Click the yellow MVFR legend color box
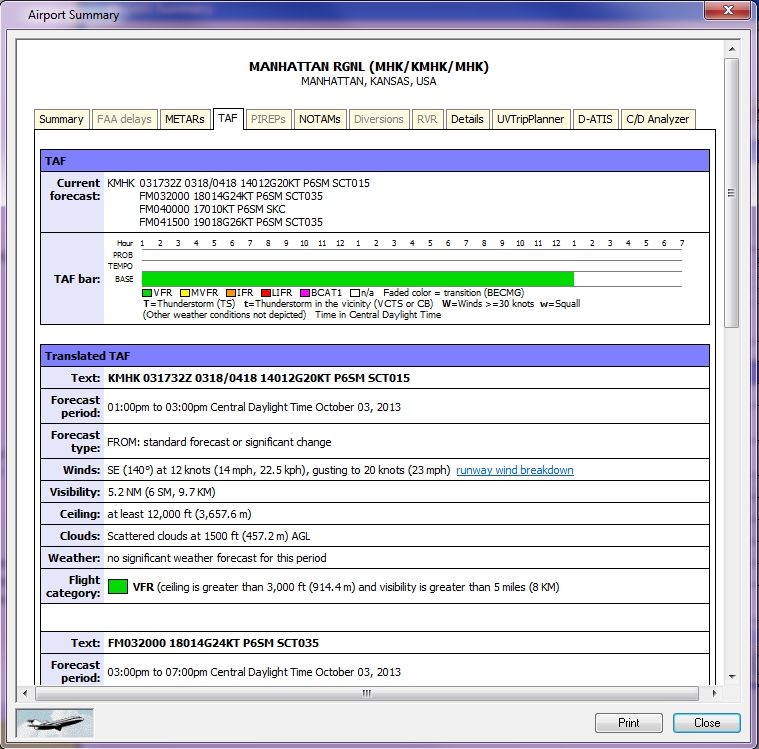Viewport: 759px width, 749px height. 184,292
